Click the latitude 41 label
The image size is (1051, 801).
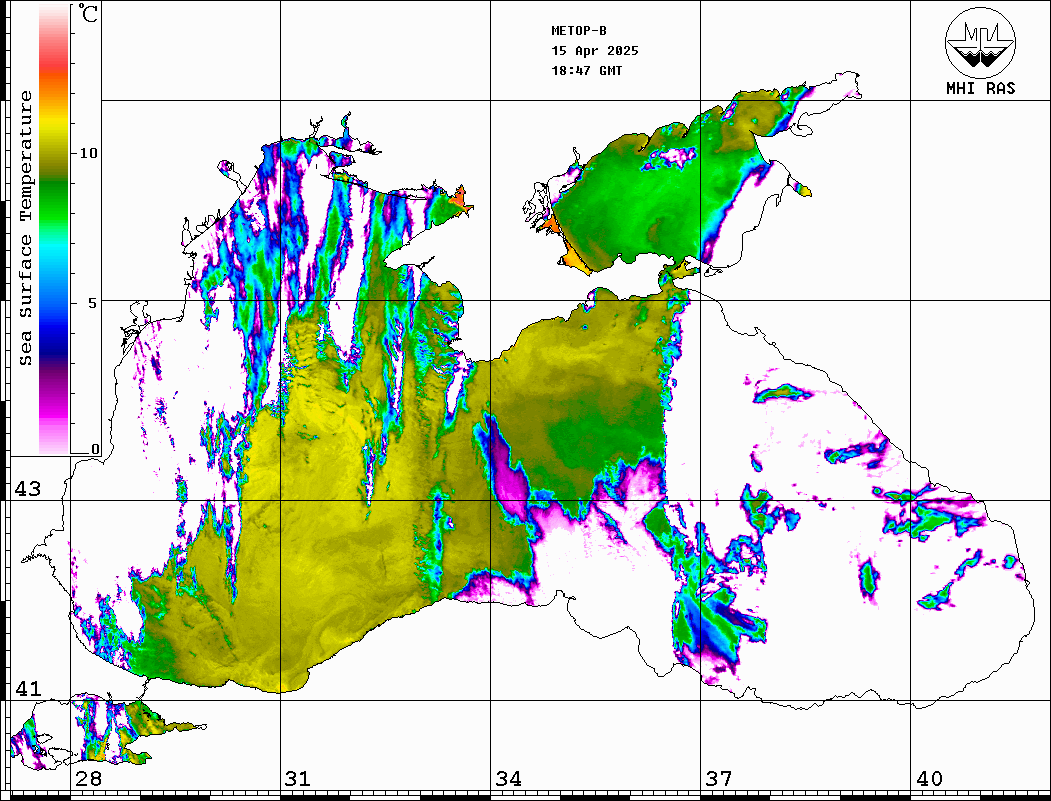[x=27, y=689]
